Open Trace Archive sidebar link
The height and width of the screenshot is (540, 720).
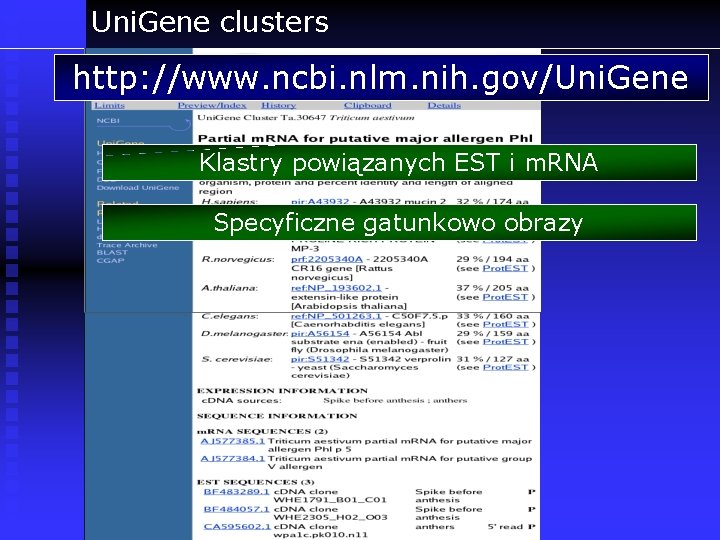[127, 245]
